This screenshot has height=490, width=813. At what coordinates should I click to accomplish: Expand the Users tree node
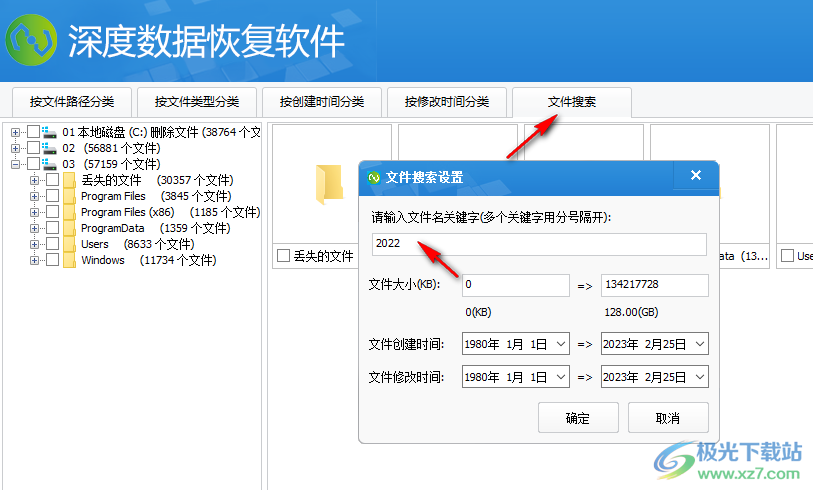point(34,245)
